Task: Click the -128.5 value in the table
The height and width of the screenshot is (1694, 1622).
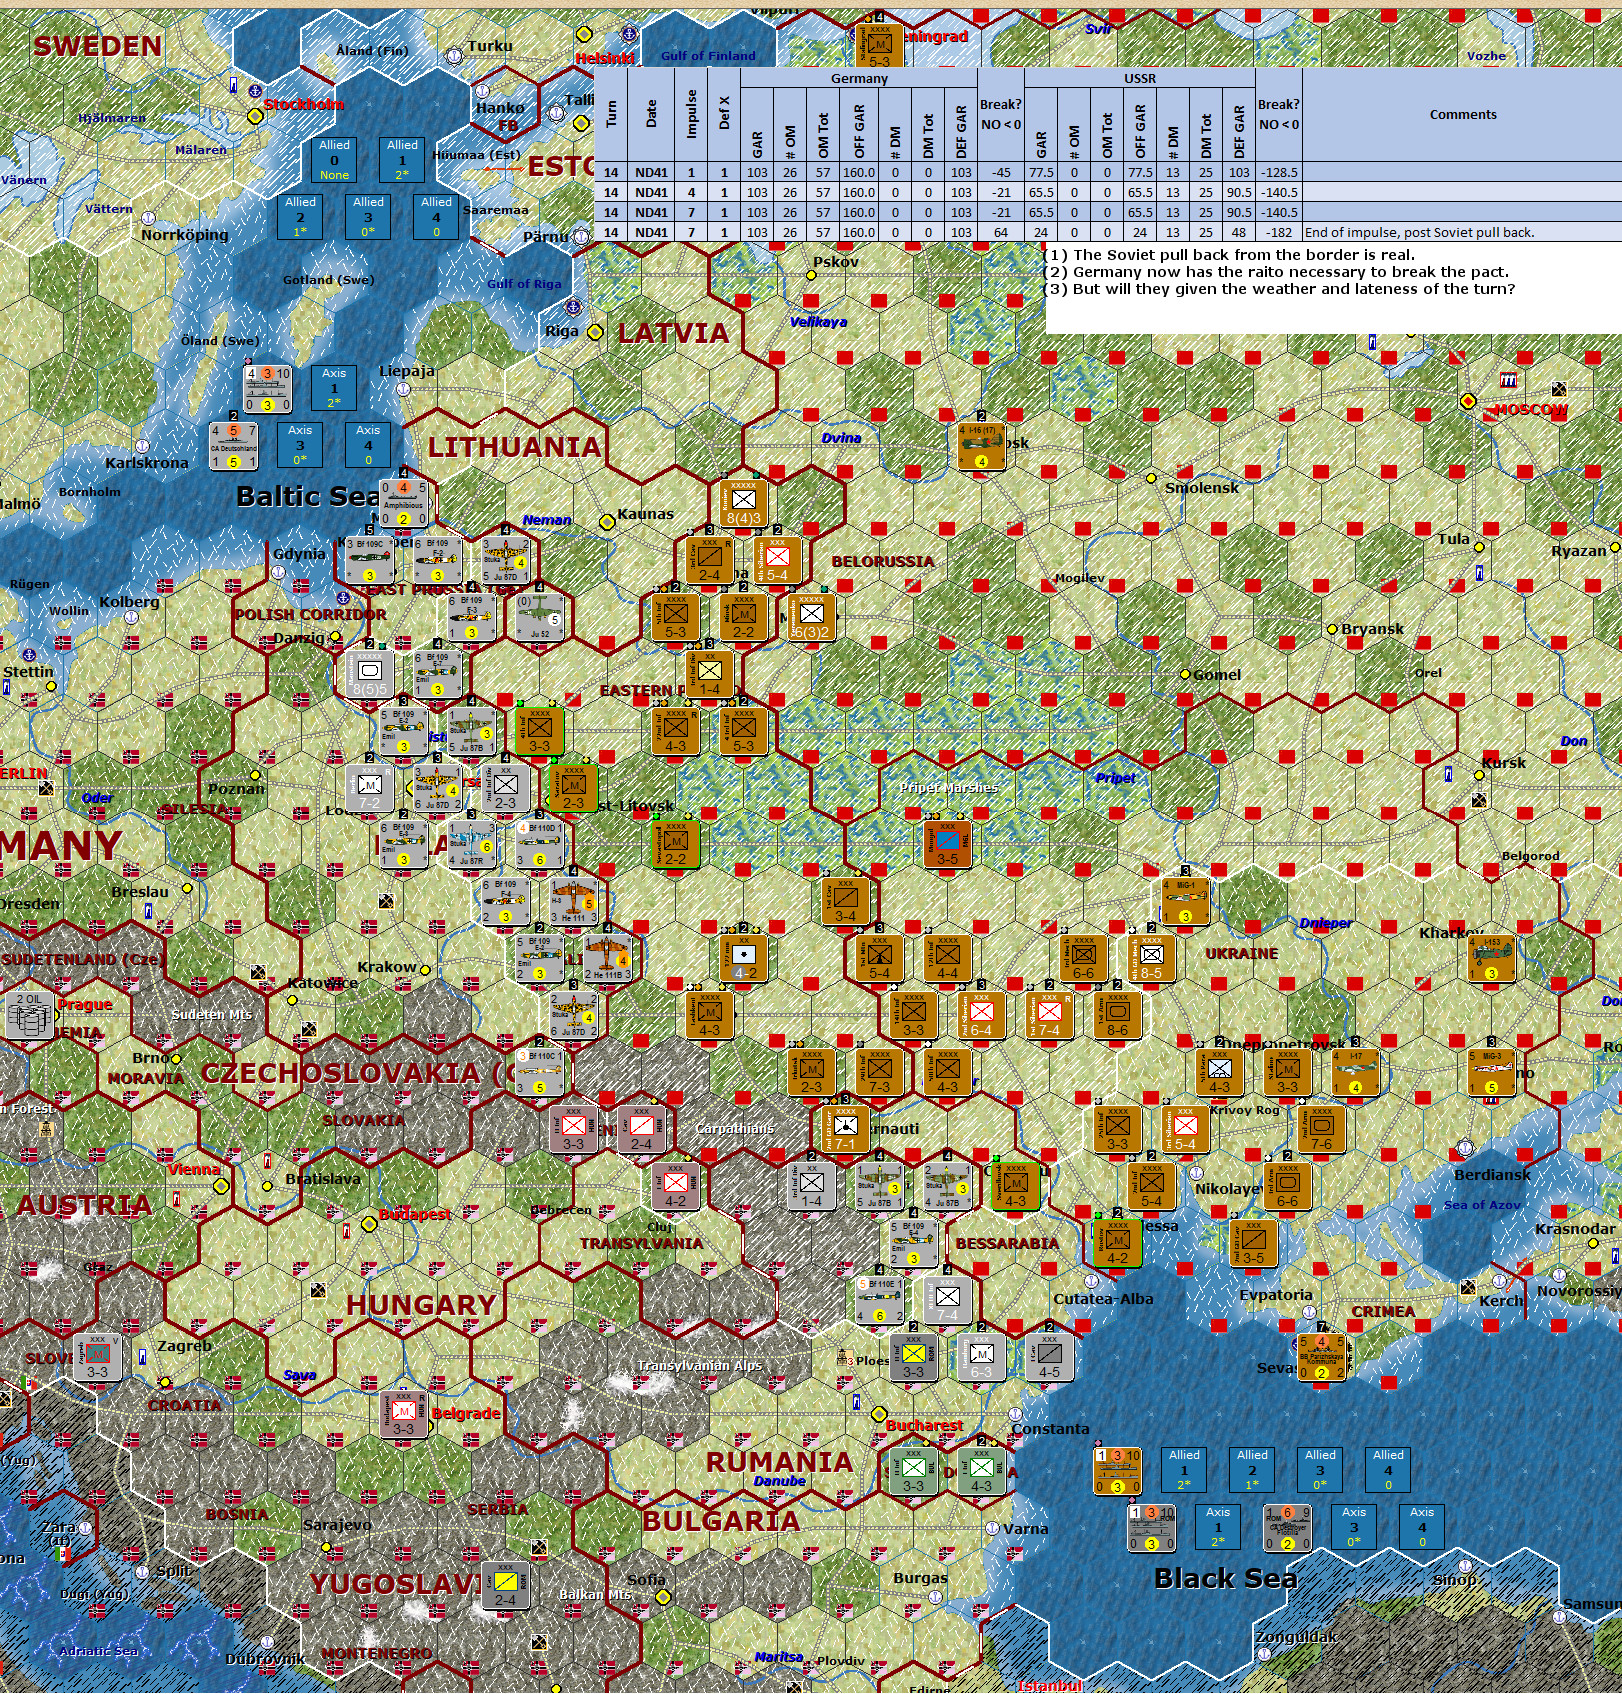Action: point(1280,172)
